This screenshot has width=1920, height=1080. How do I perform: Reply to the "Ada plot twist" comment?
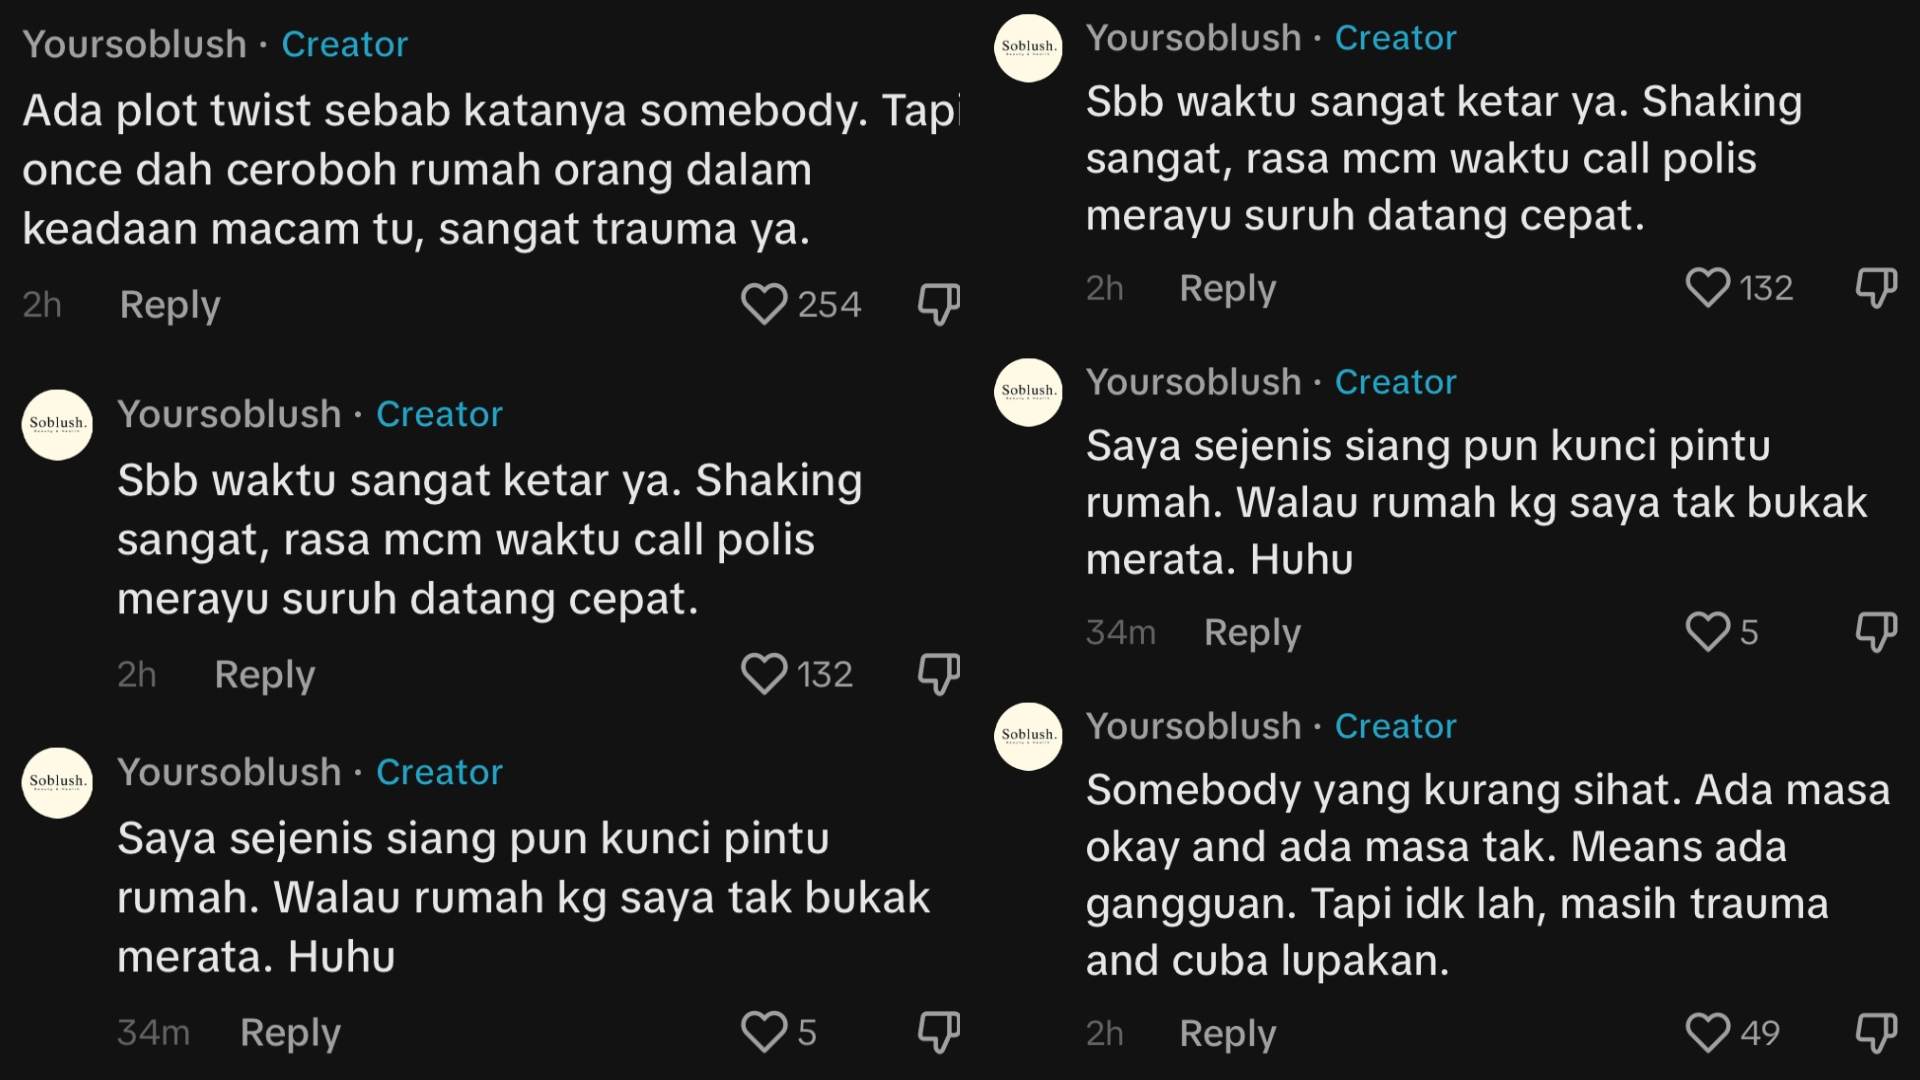pyautogui.click(x=170, y=304)
